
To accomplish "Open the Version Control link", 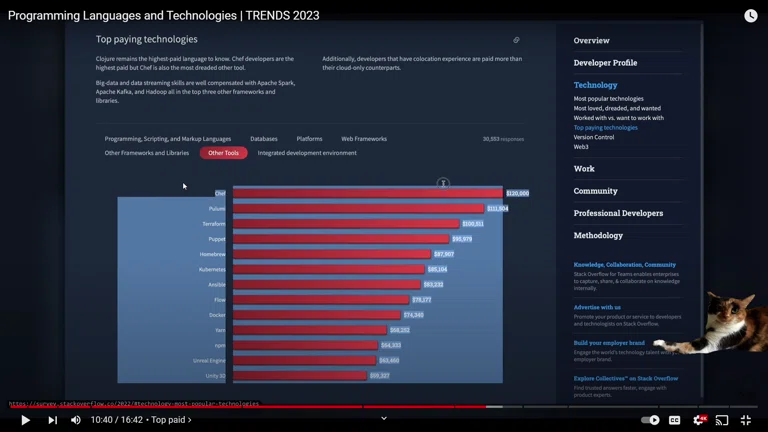I will pyautogui.click(x=594, y=137).
